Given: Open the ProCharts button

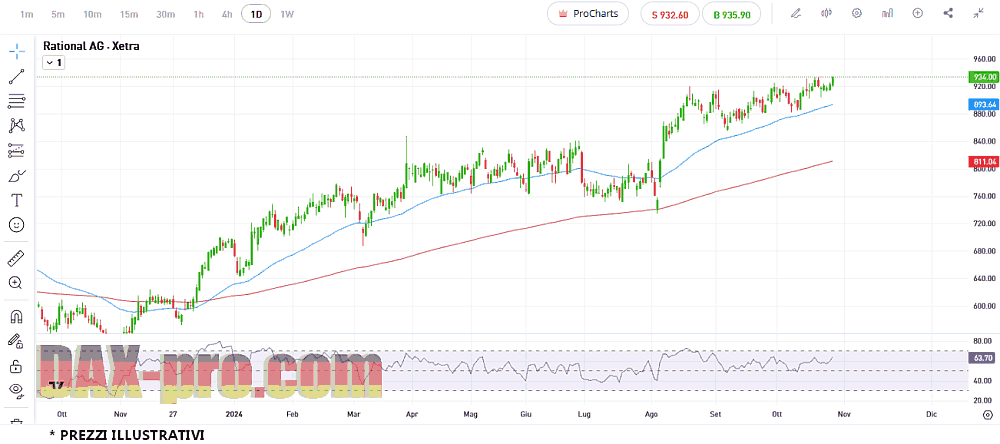Looking at the screenshot, I should (x=588, y=13).
